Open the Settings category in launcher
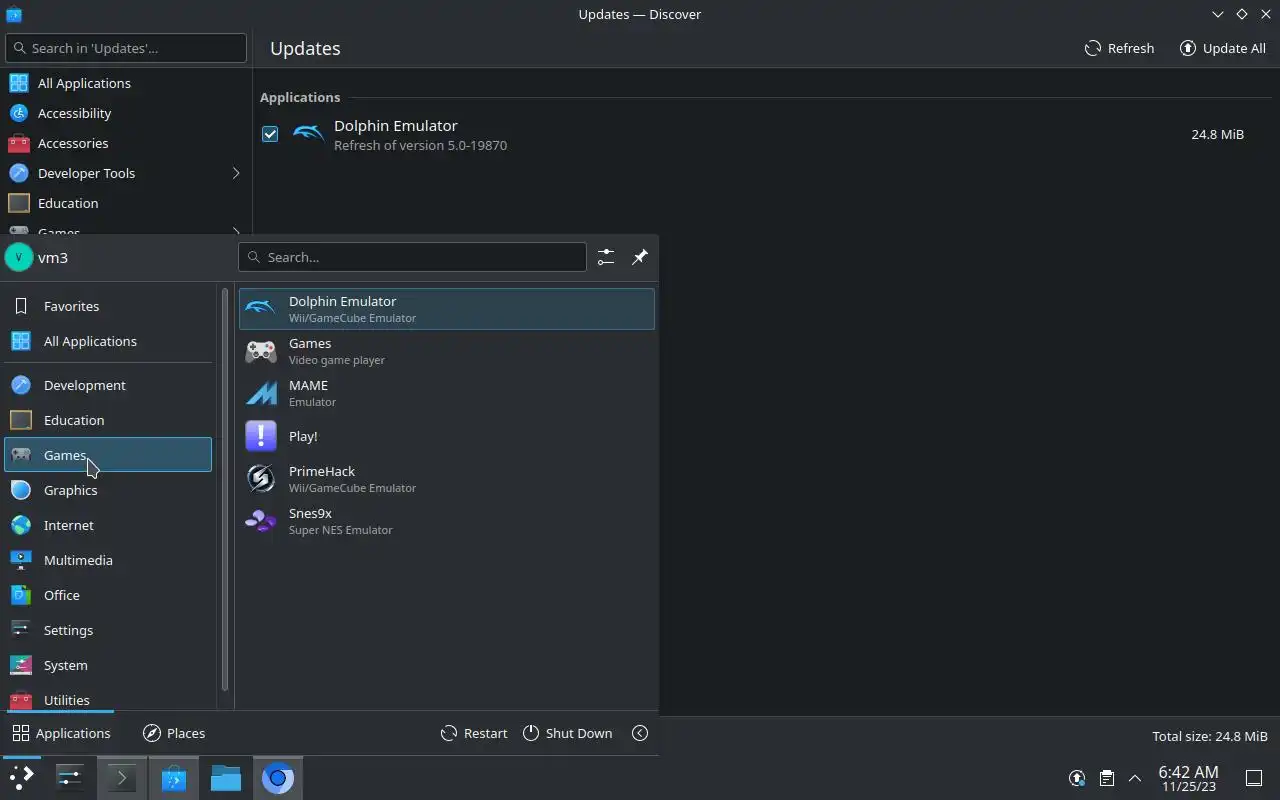The image size is (1280, 800). [x=108, y=630]
